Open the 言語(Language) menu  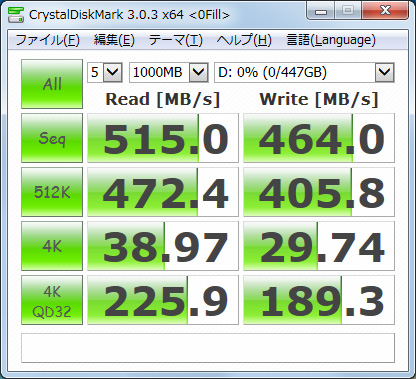point(331,40)
